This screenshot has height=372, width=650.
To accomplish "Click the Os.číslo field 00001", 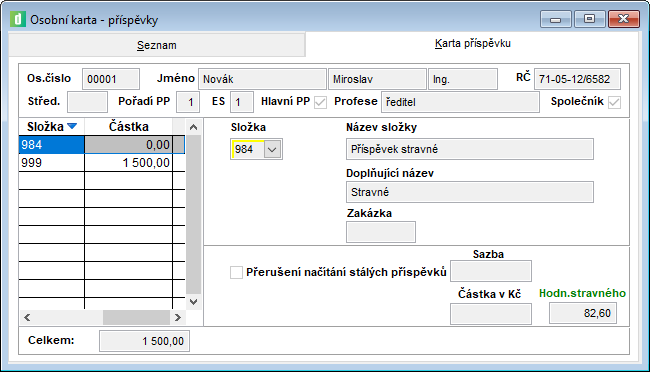I will (x=111, y=79).
